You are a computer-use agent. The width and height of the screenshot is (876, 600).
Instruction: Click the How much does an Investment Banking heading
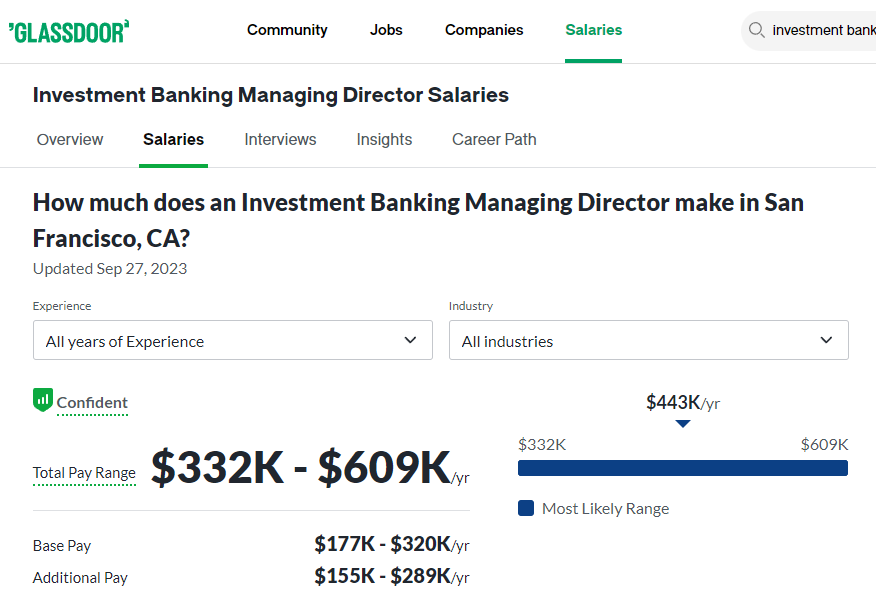(x=418, y=221)
